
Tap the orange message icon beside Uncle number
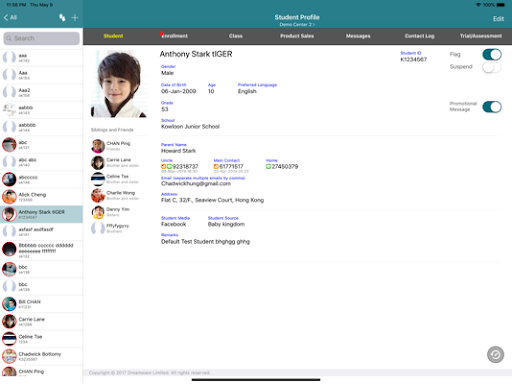[164, 166]
